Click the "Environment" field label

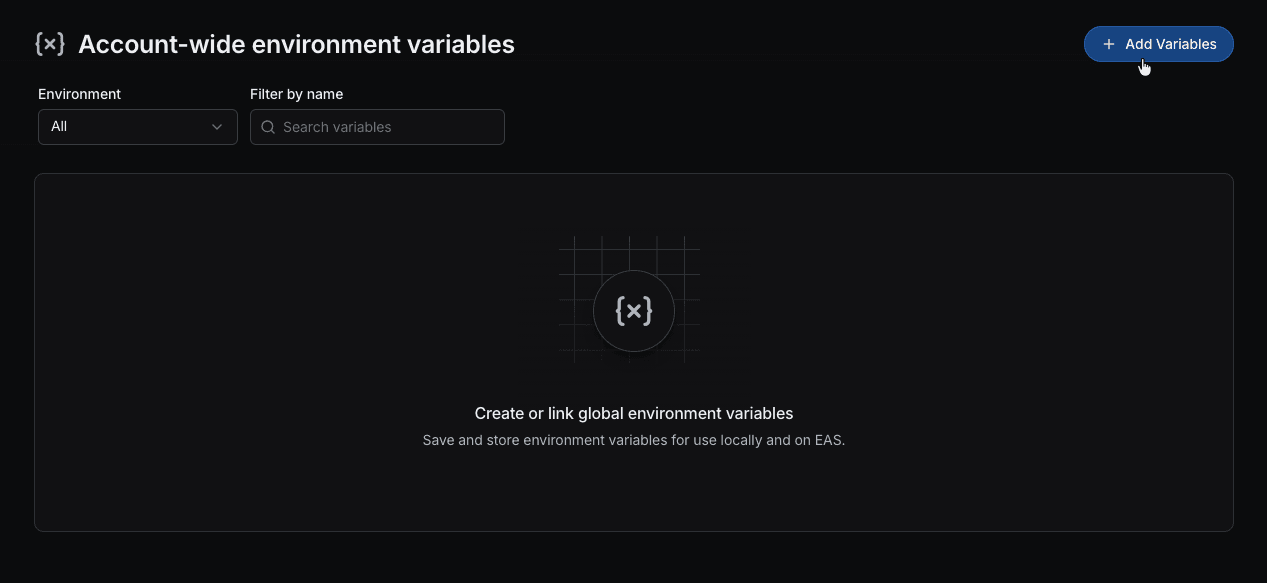click(79, 94)
